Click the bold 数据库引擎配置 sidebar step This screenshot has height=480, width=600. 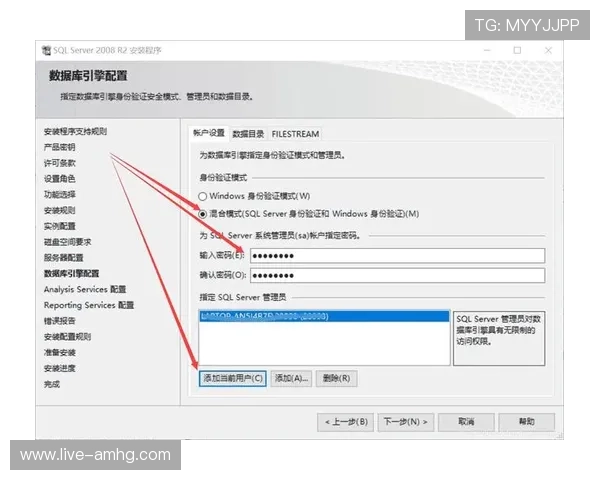coord(72,274)
